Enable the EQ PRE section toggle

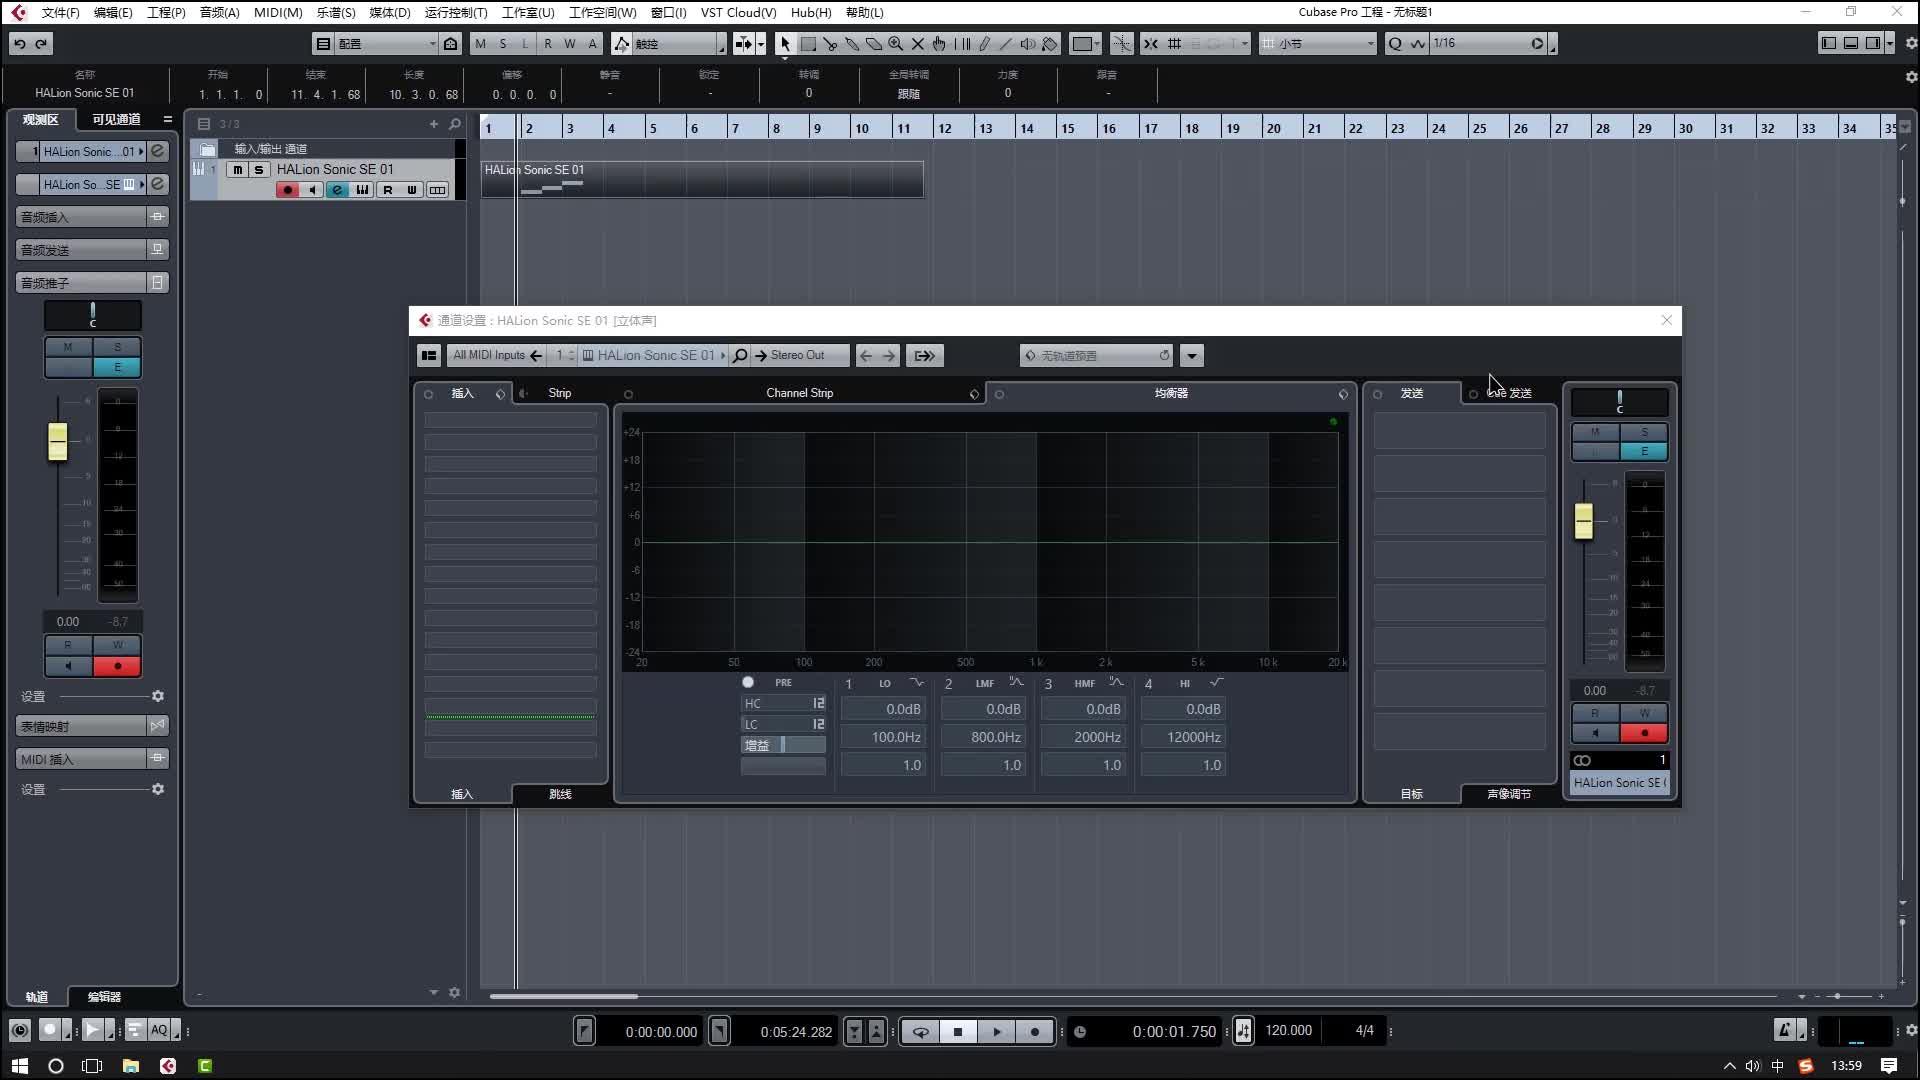coord(748,682)
